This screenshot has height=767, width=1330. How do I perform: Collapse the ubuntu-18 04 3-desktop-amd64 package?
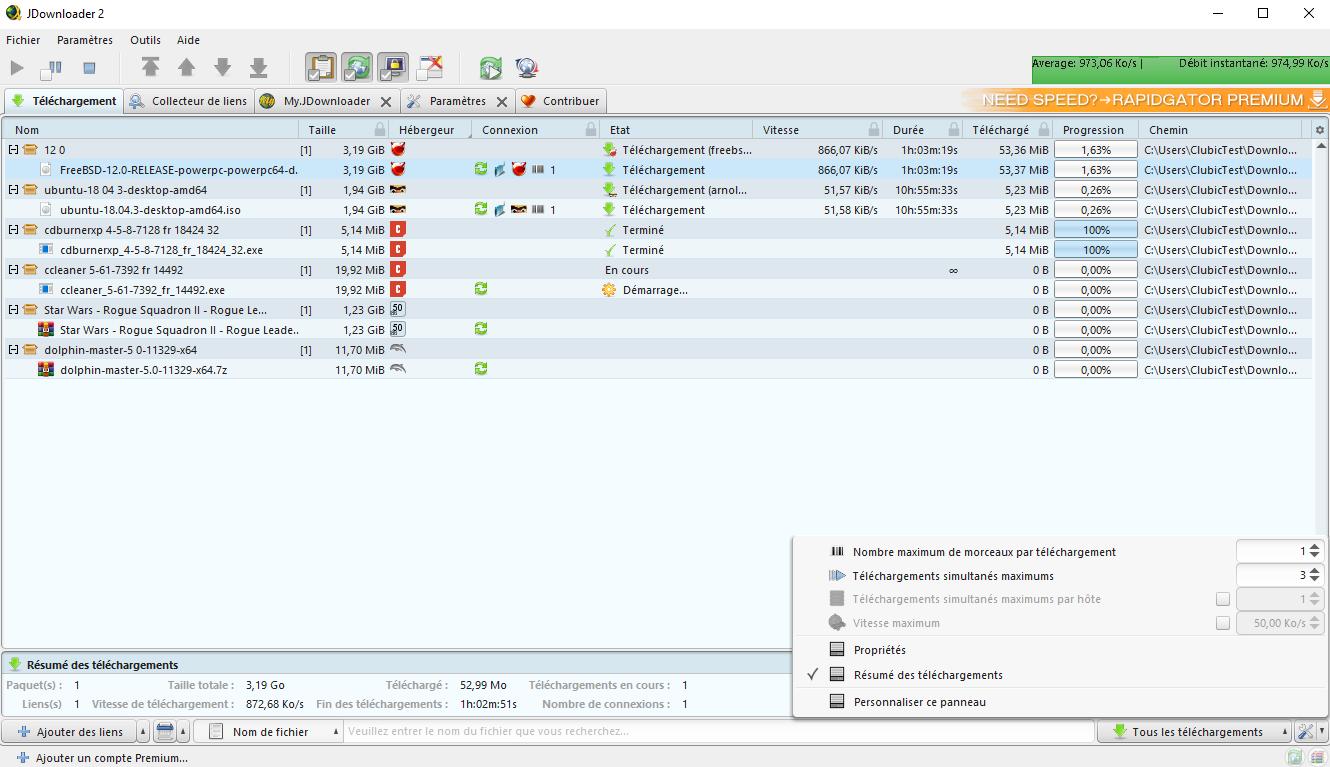point(13,190)
